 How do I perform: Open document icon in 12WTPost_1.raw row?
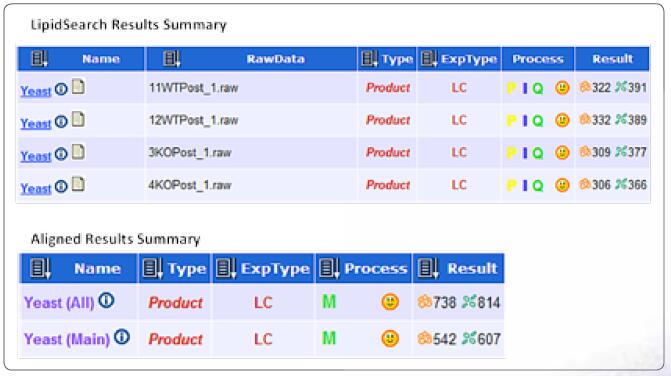click(78, 120)
